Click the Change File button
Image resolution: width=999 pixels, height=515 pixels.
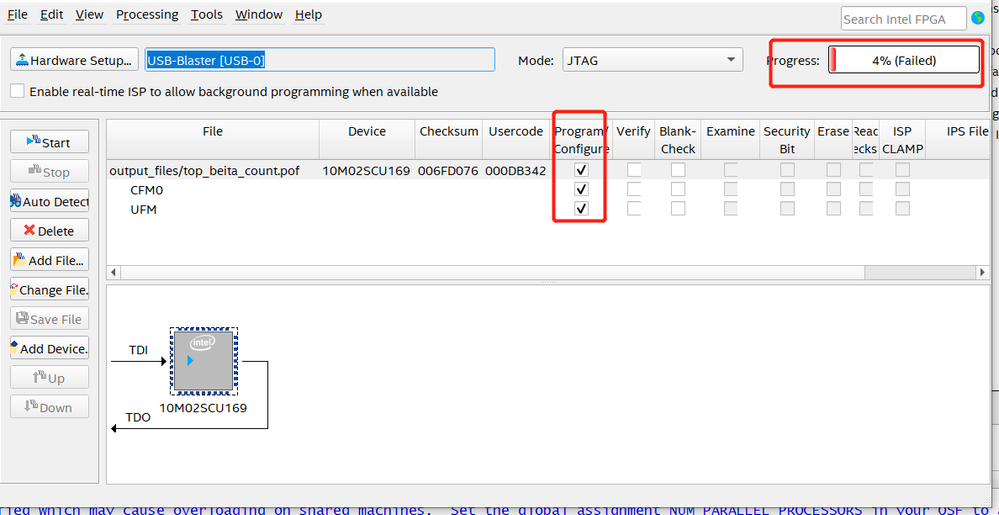click(50, 289)
